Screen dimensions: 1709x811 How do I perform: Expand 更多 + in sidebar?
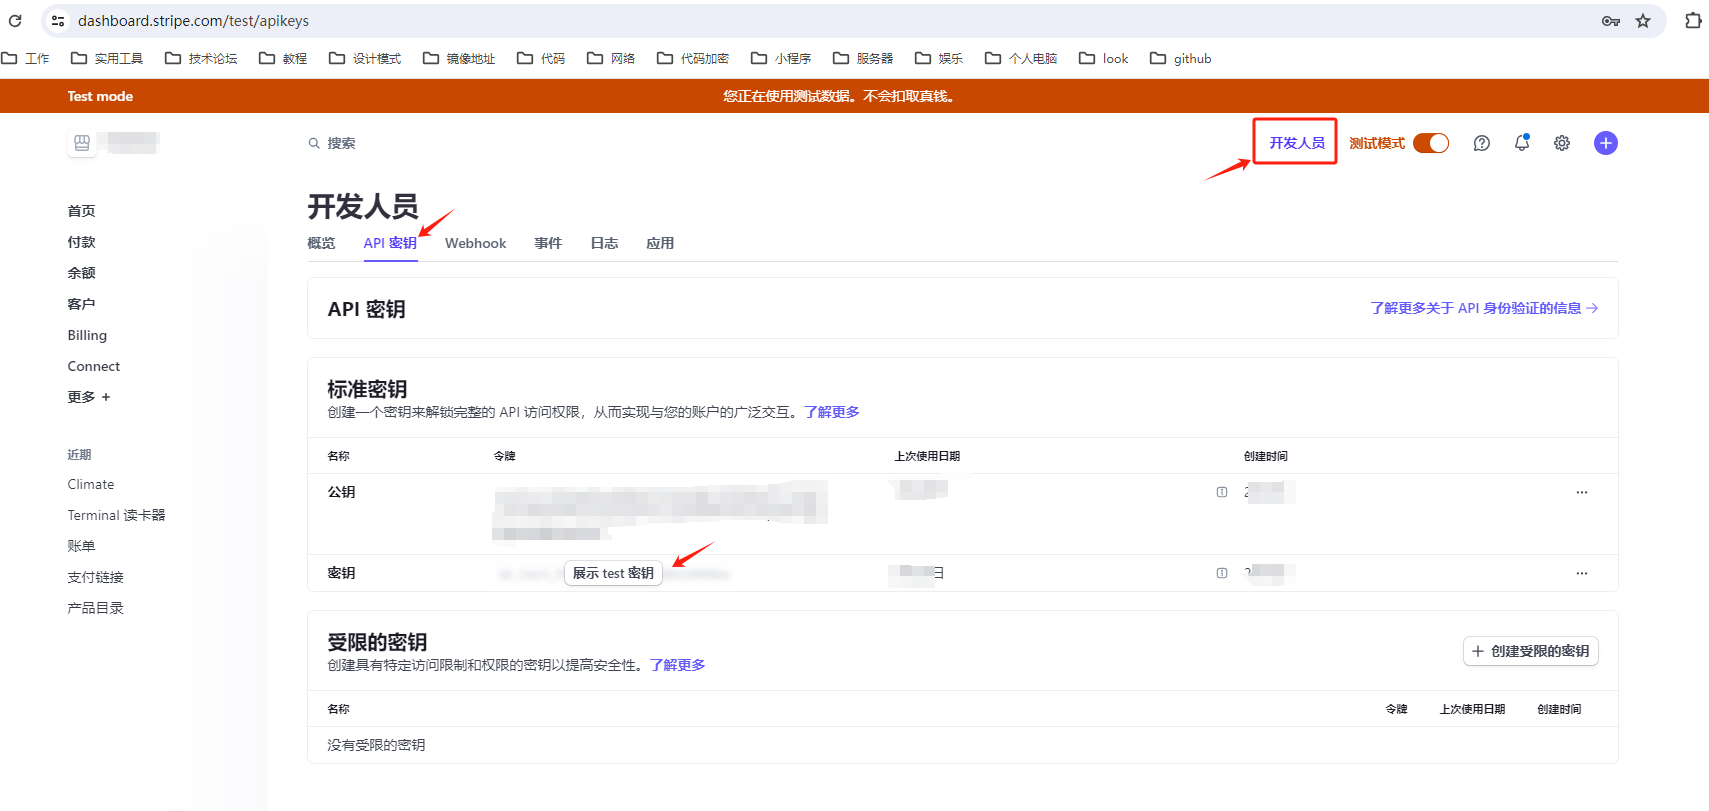[89, 397]
